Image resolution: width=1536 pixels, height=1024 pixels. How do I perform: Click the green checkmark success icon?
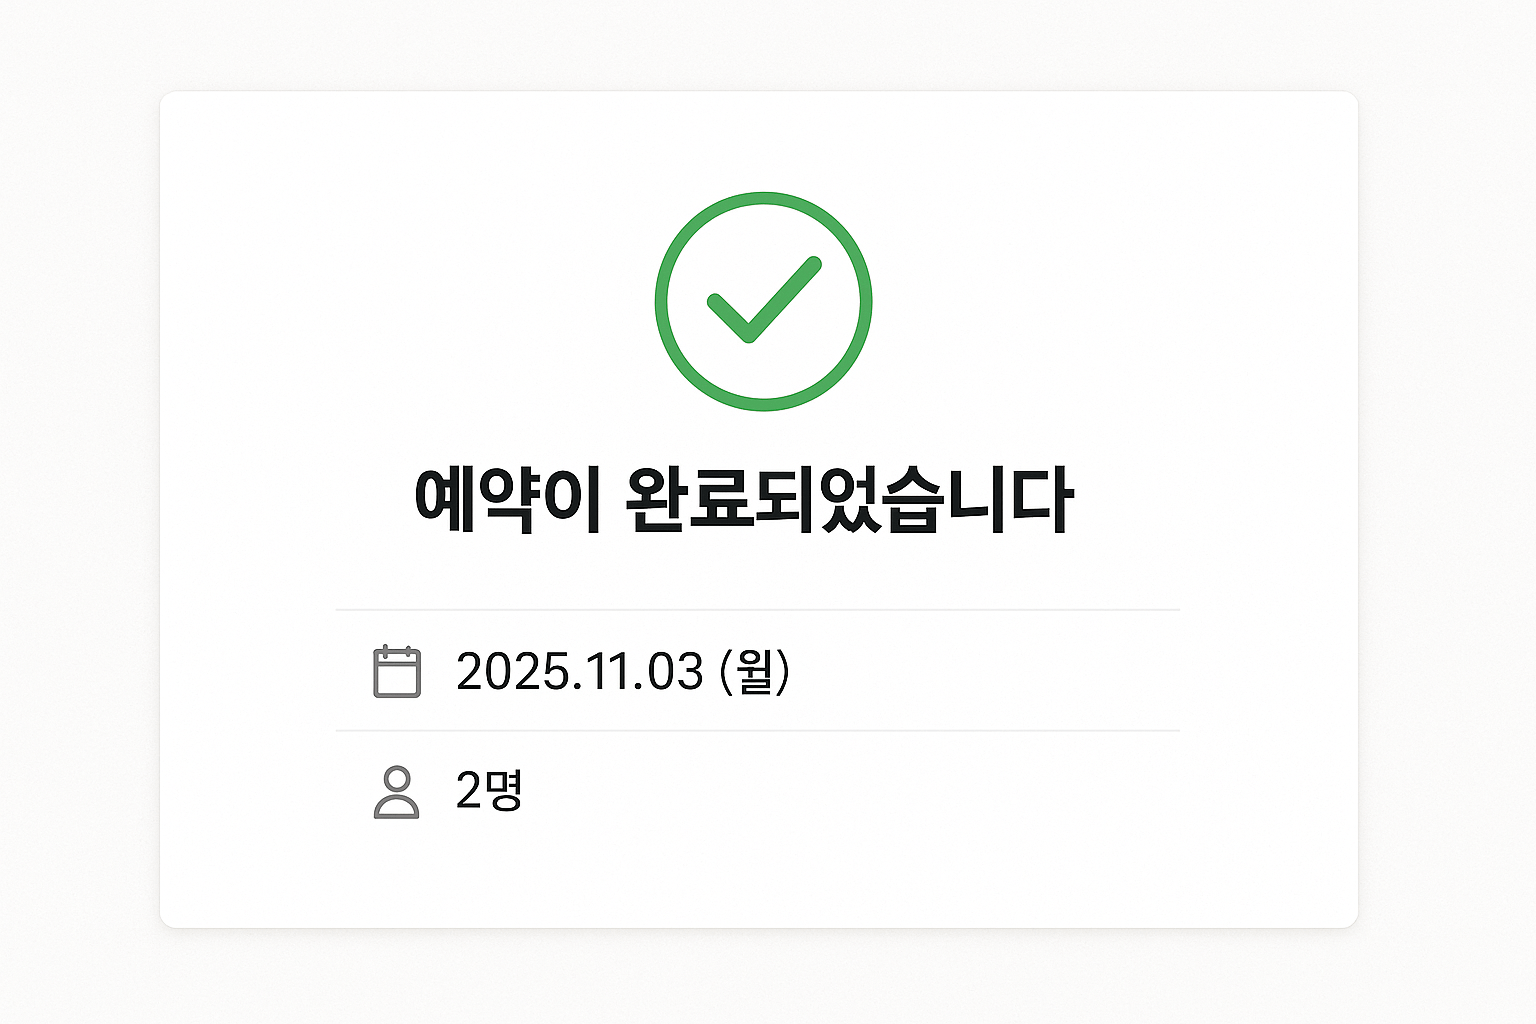coord(764,298)
